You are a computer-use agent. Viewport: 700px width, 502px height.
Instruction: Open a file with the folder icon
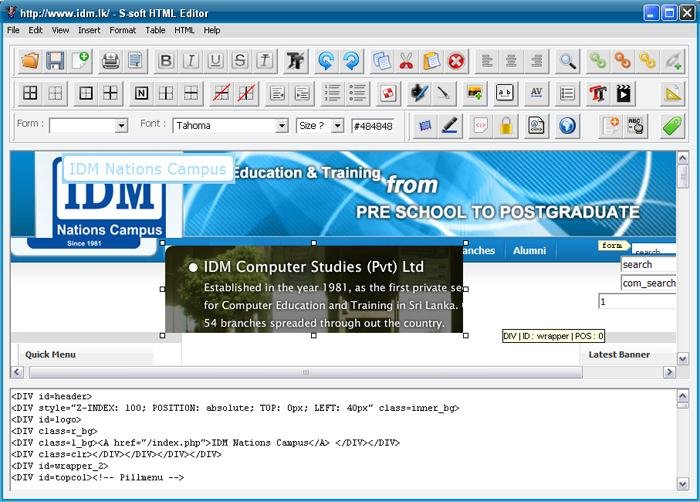pos(30,61)
